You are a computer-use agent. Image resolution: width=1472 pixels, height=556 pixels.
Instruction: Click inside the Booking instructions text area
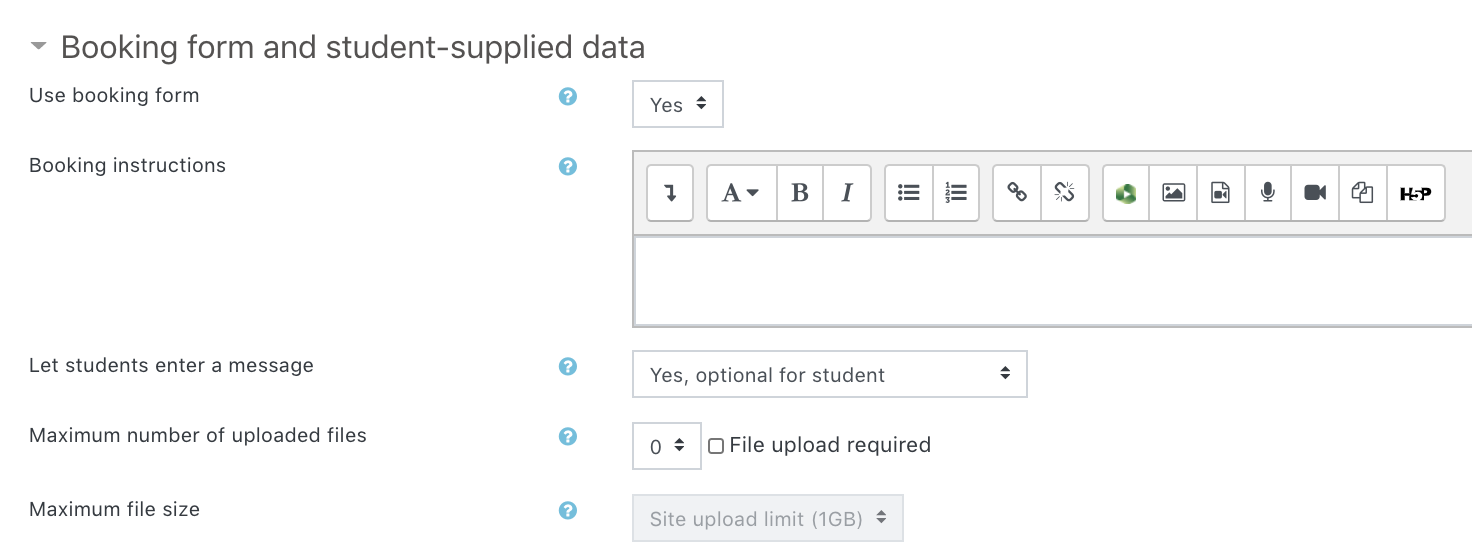1050,280
